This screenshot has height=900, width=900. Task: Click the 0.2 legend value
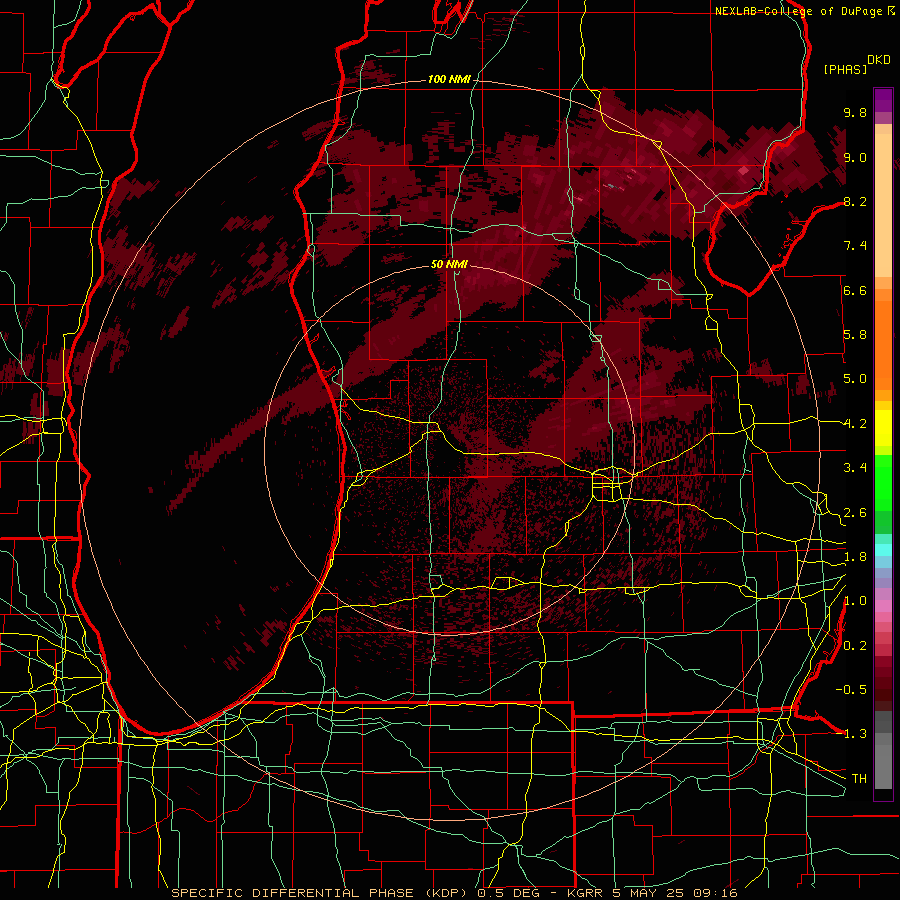(x=855, y=646)
